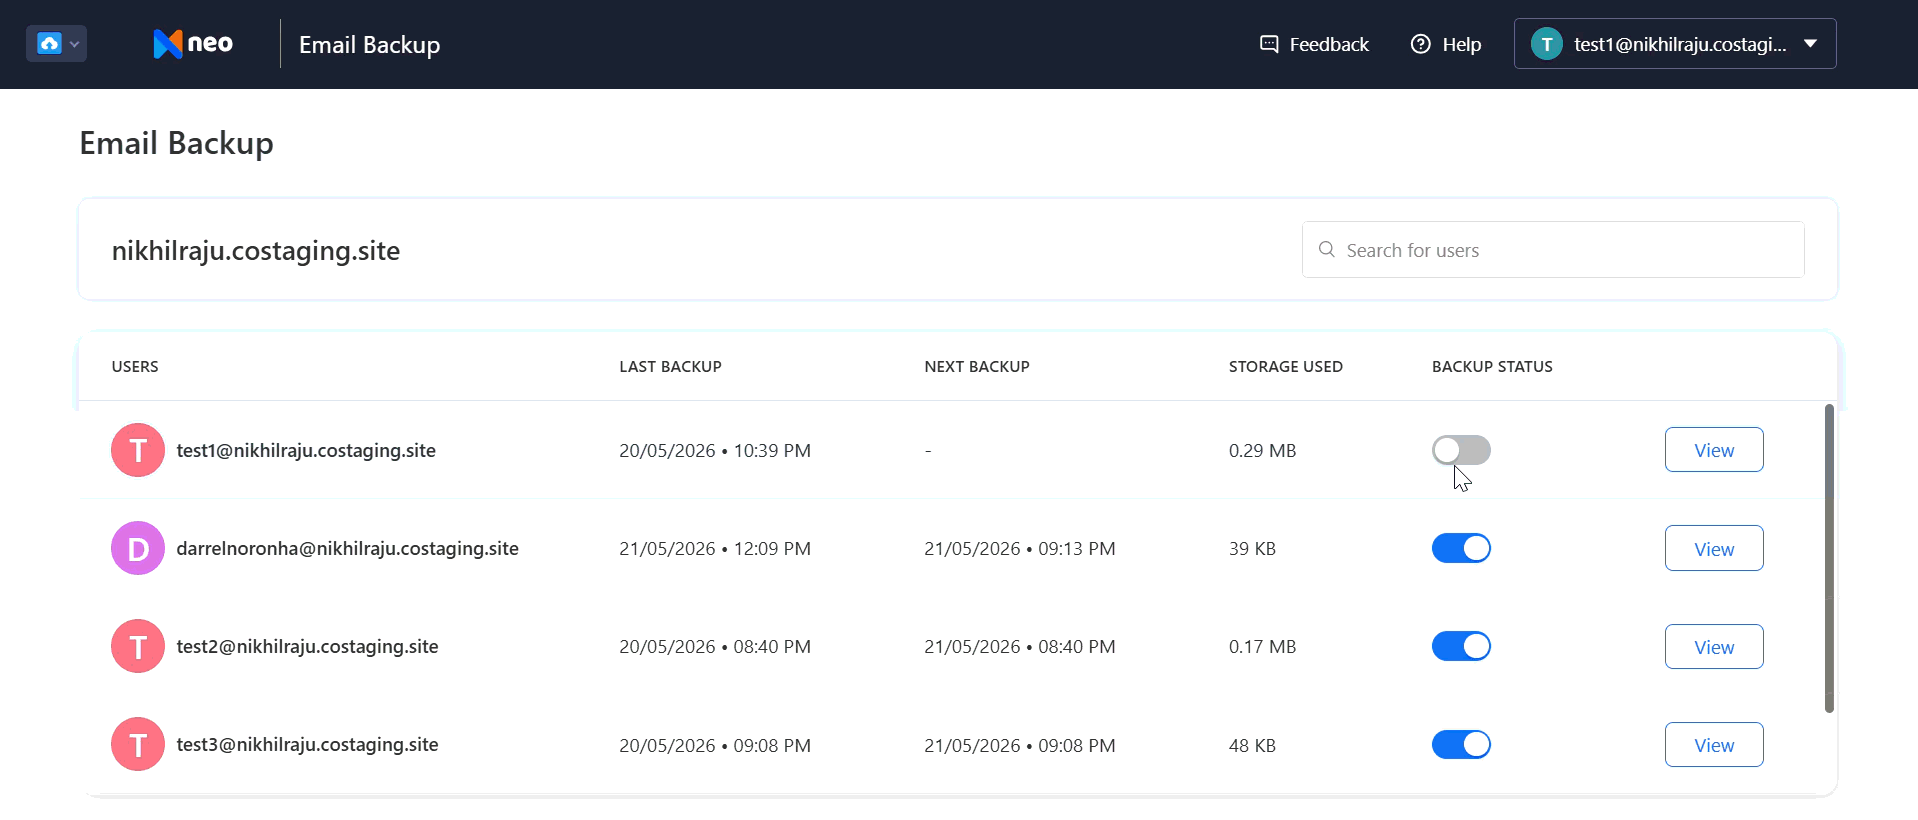1918x820 pixels.
Task: View backups for test3 user
Action: (1714, 745)
